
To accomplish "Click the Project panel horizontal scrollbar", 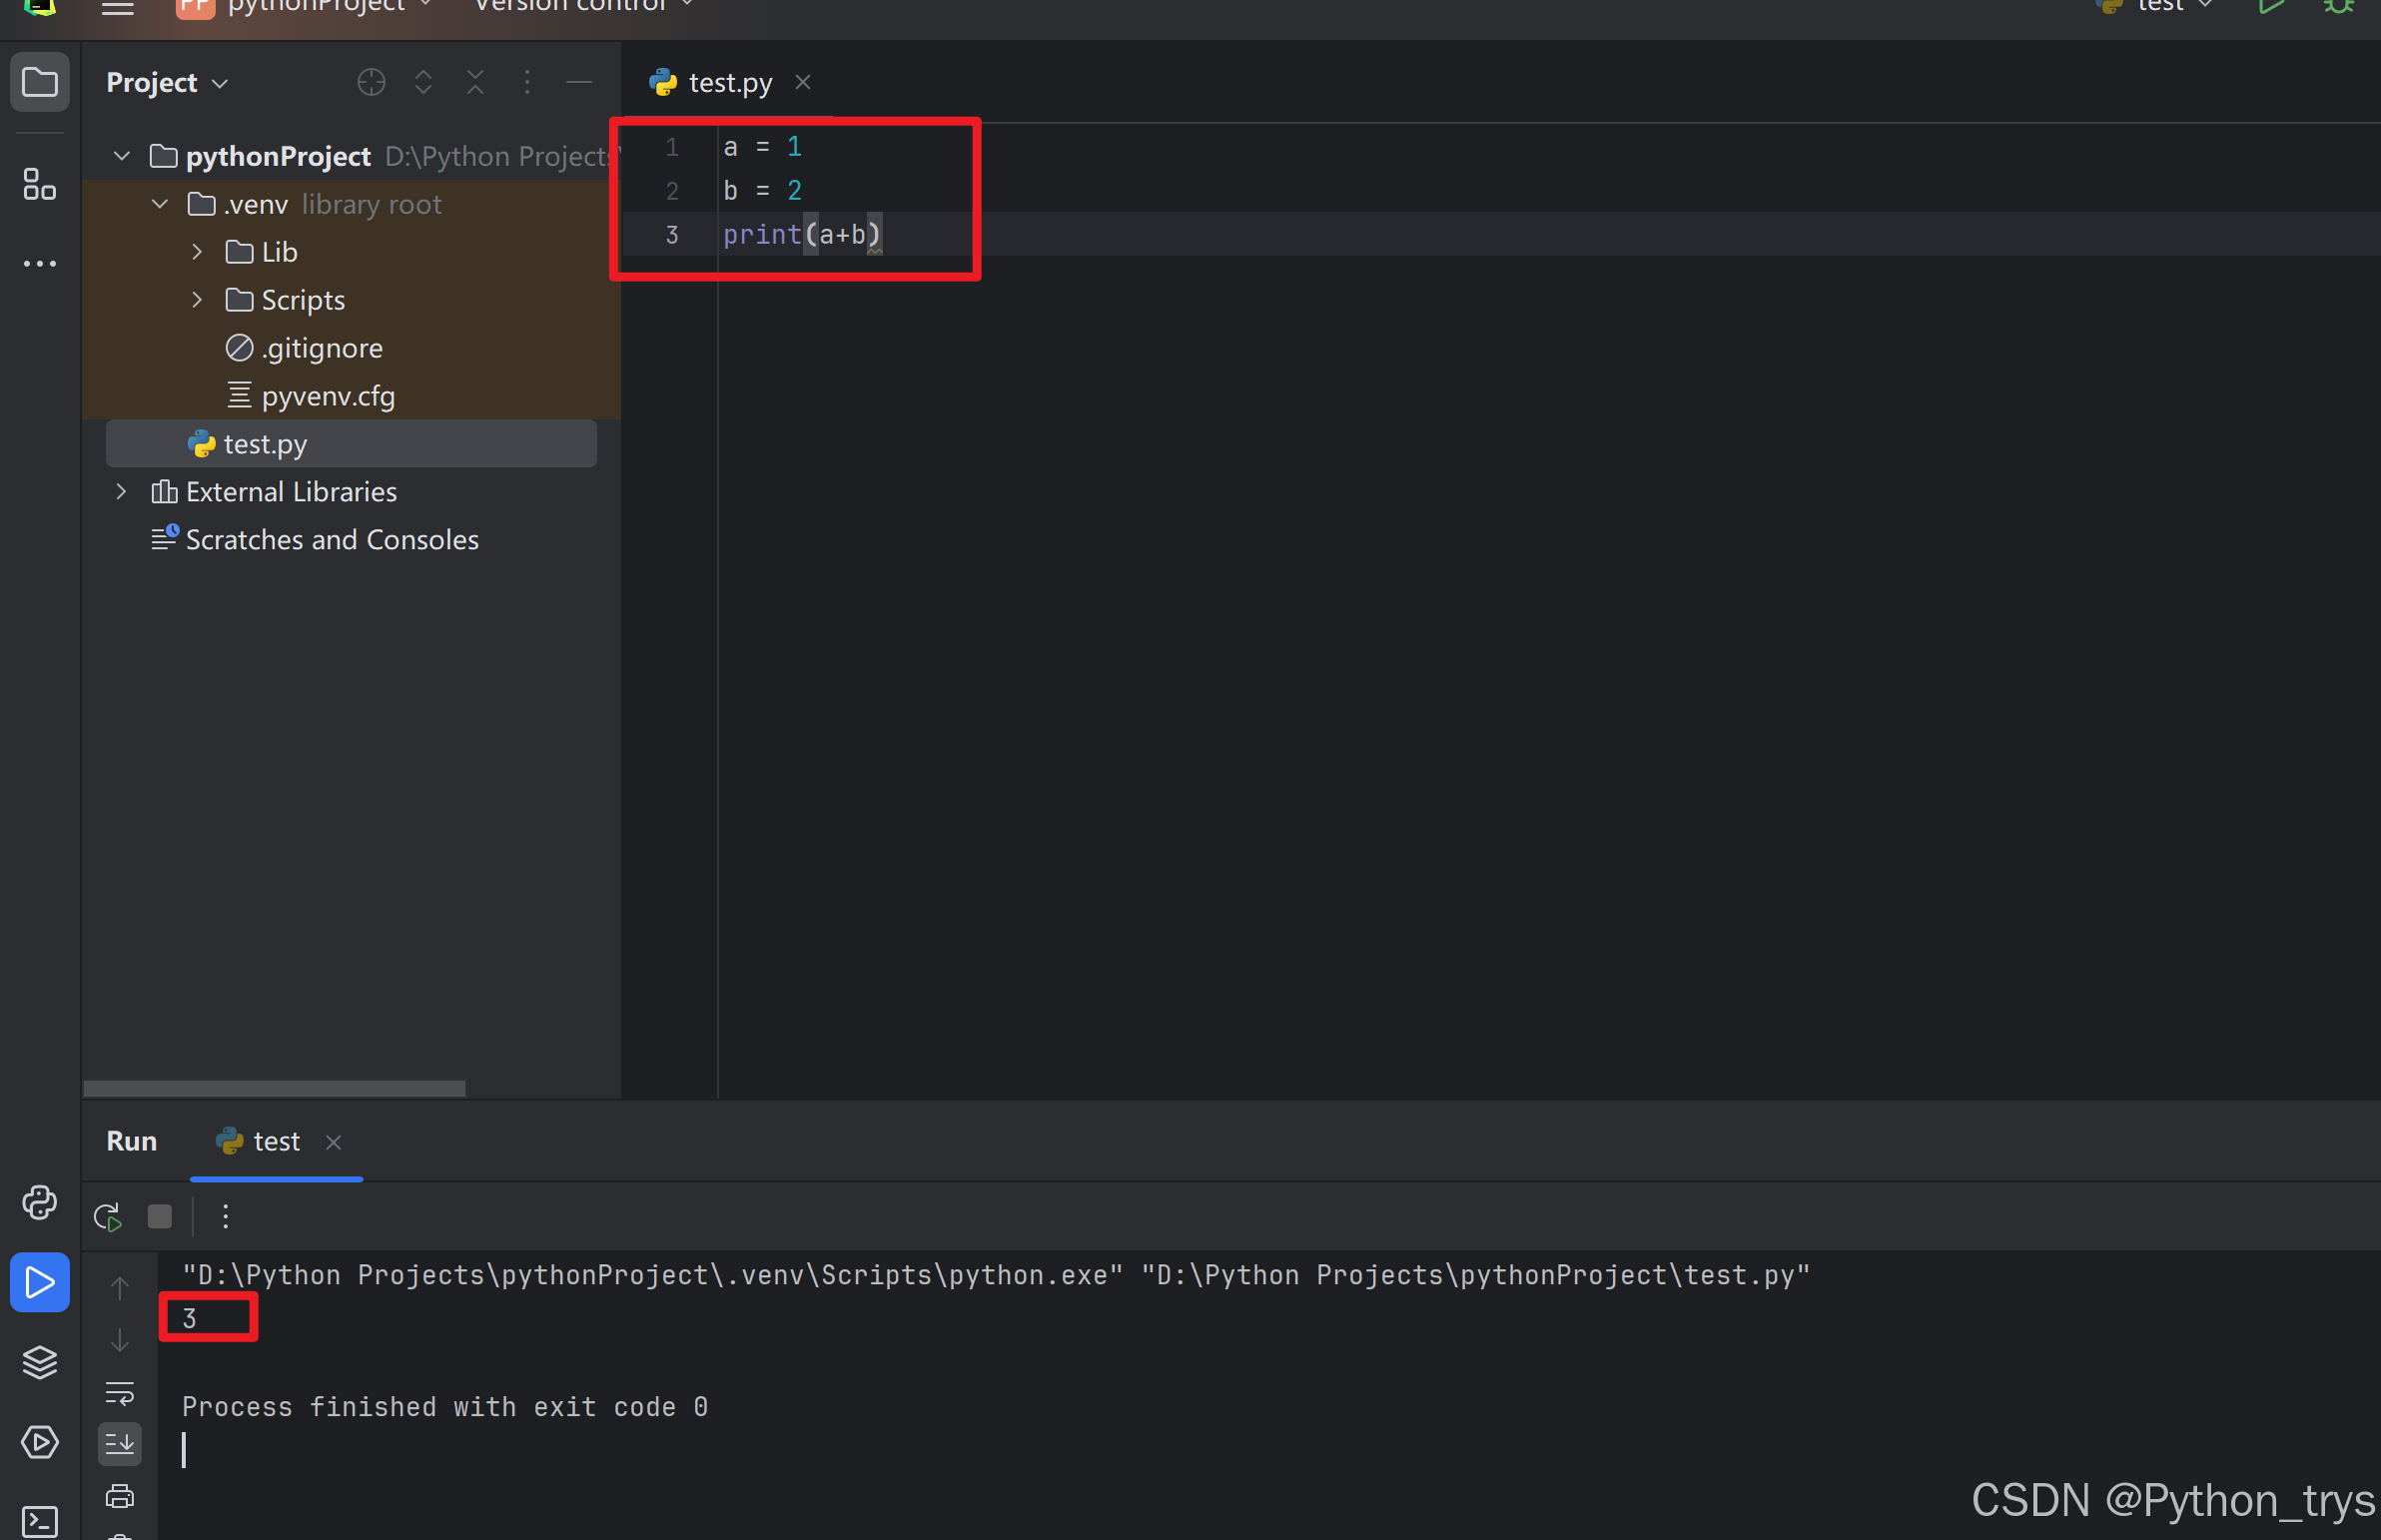I will tap(274, 1088).
